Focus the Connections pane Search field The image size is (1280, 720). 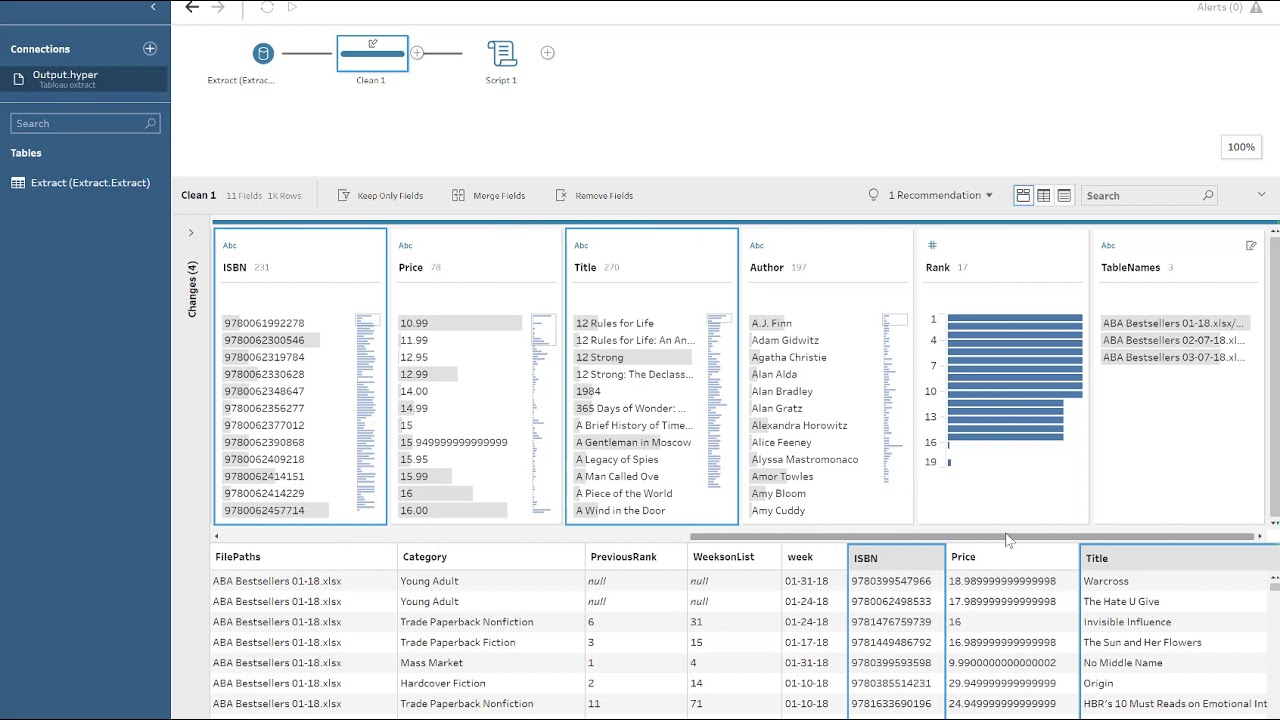[85, 123]
